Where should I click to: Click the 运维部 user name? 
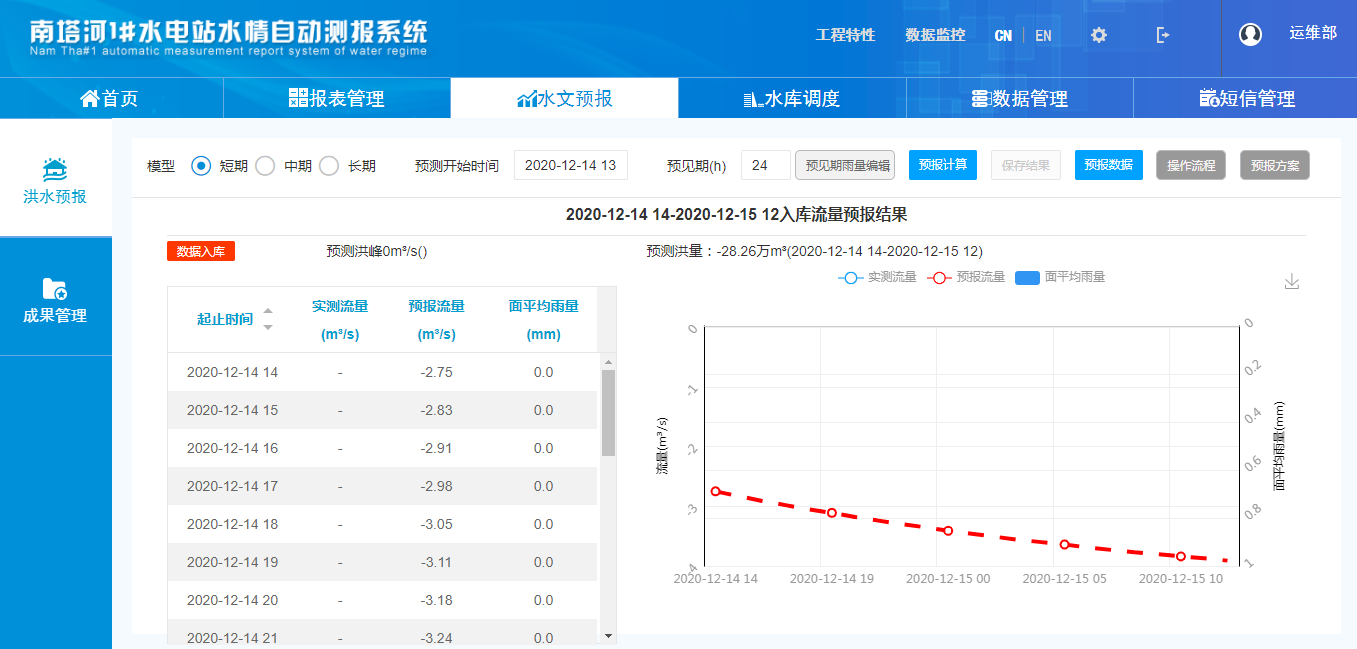[1312, 33]
